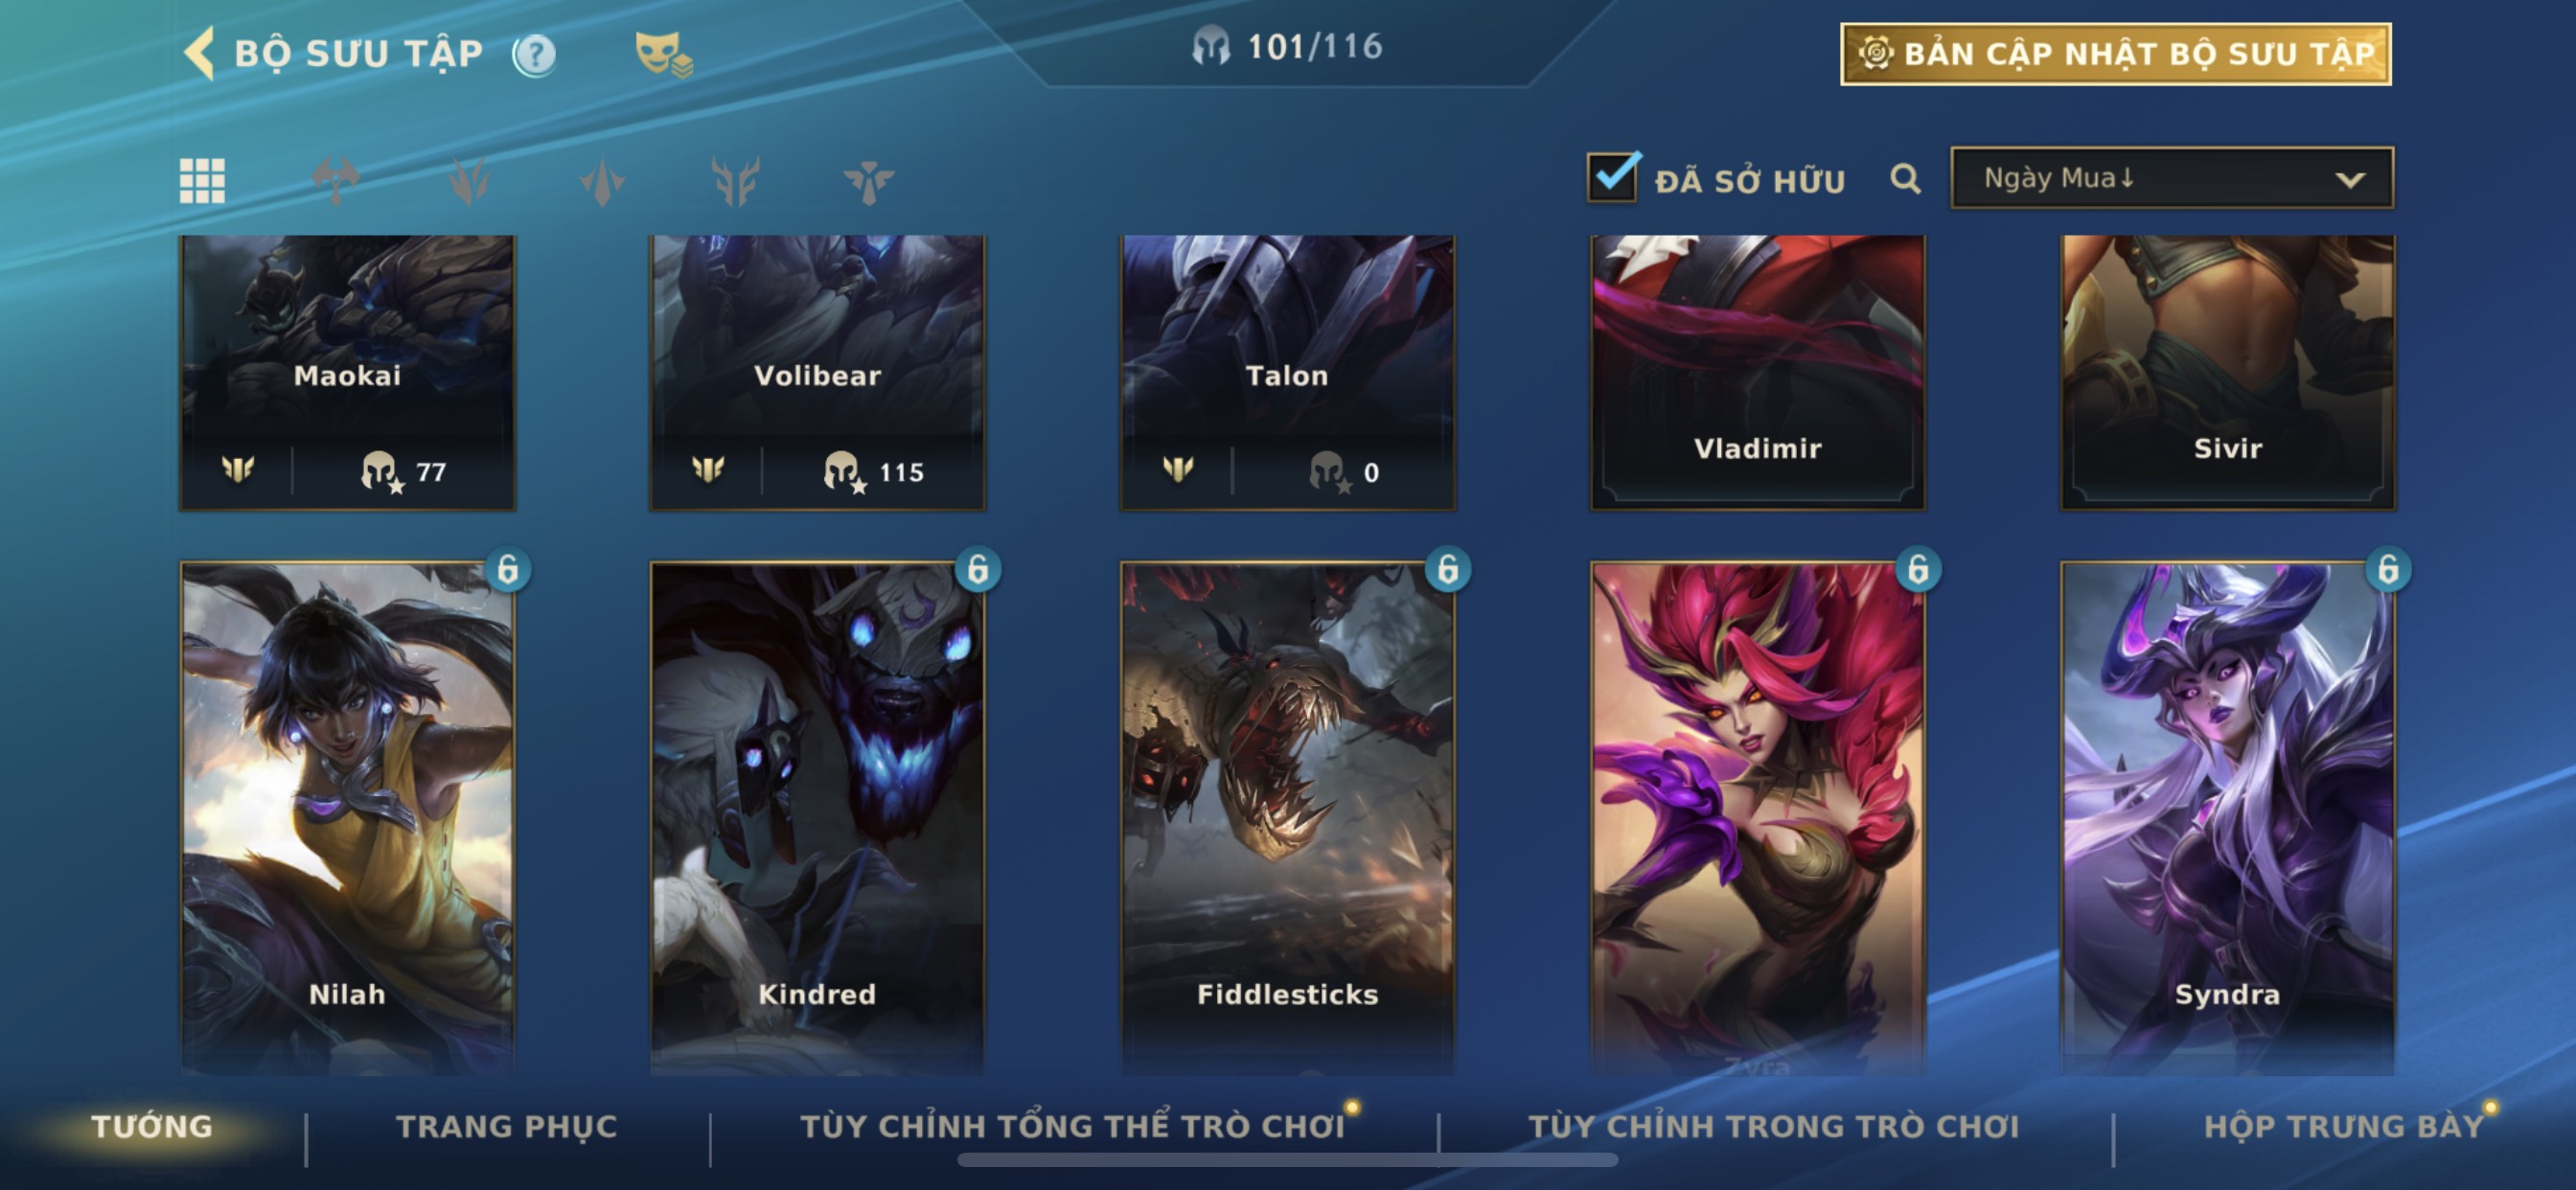Screen dimensions: 2576x1190
Task: Open the Tùy Chỉnh Trong Trò Chơi tab
Action: coord(1774,1127)
